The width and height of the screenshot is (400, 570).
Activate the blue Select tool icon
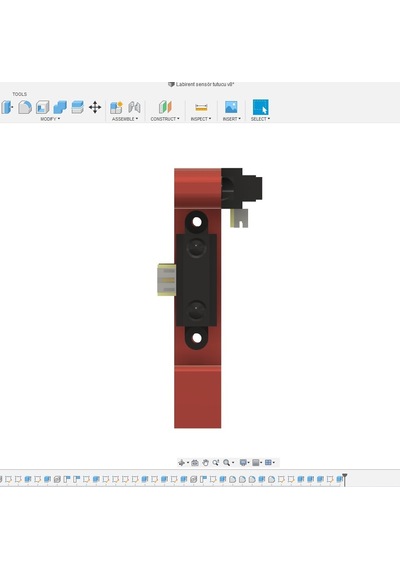pos(260,107)
